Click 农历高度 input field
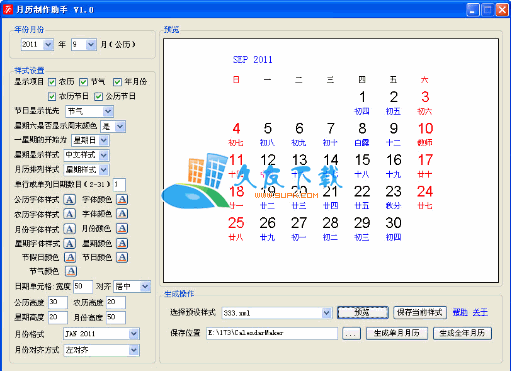Viewport: 511px width, 371px height. [x=116, y=302]
